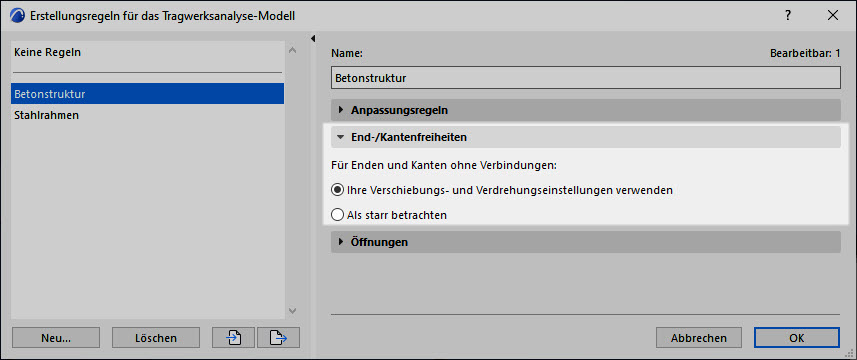
Task: Click the 'Bearbeitbar: 1' label
Action: point(805,54)
